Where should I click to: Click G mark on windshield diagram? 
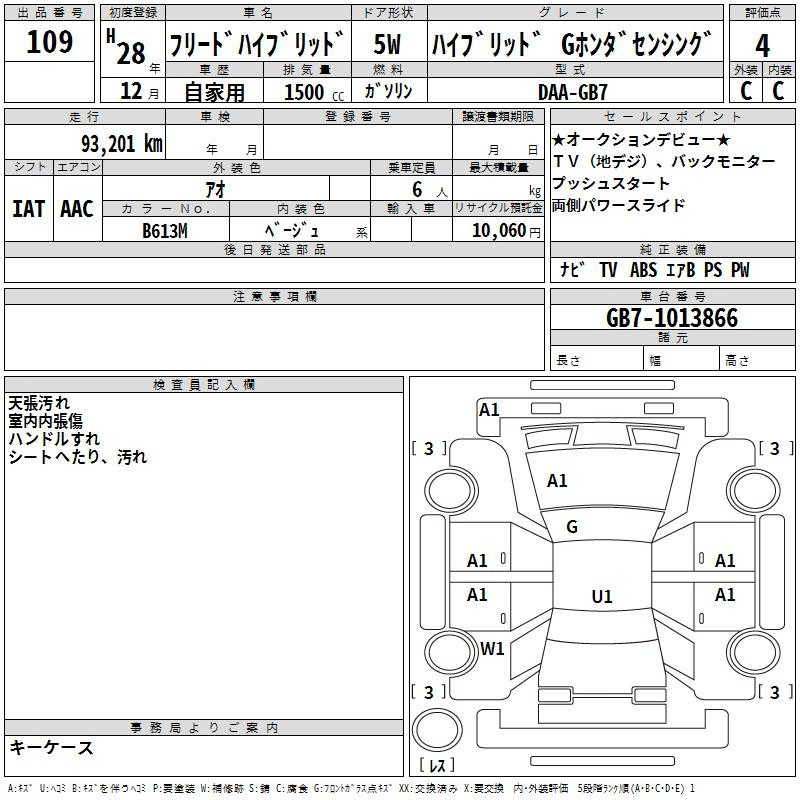[x=572, y=527]
